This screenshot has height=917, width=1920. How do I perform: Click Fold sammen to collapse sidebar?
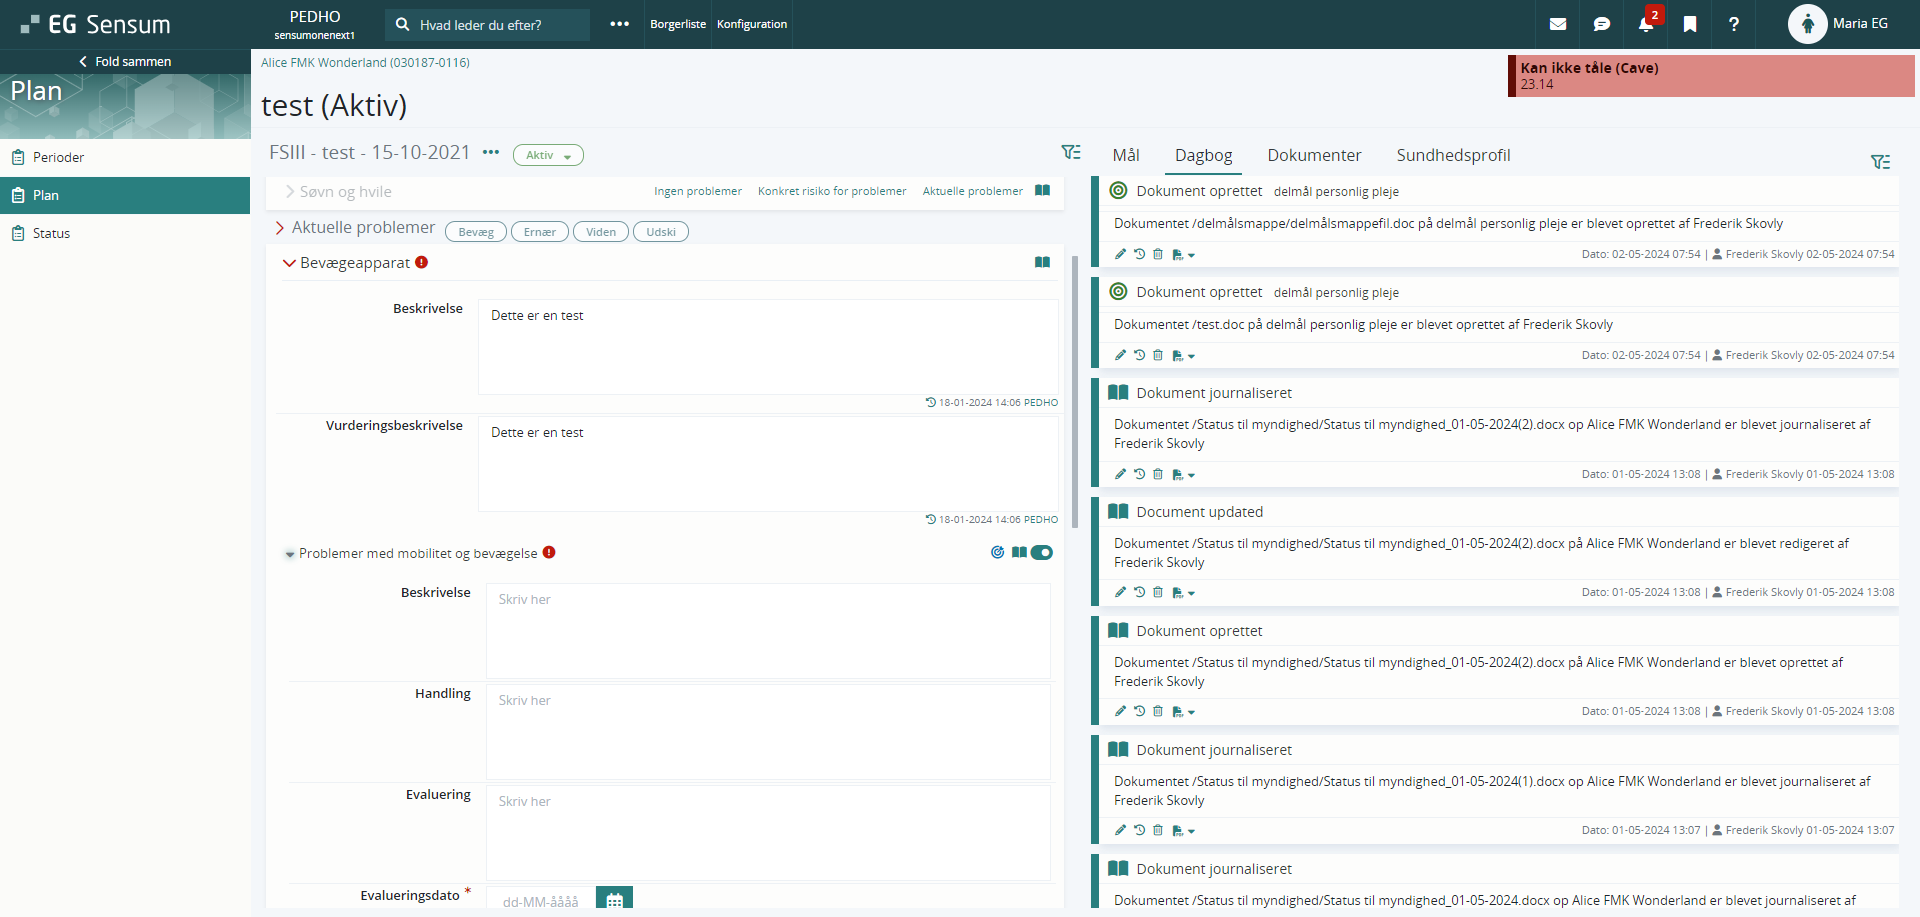(x=125, y=62)
